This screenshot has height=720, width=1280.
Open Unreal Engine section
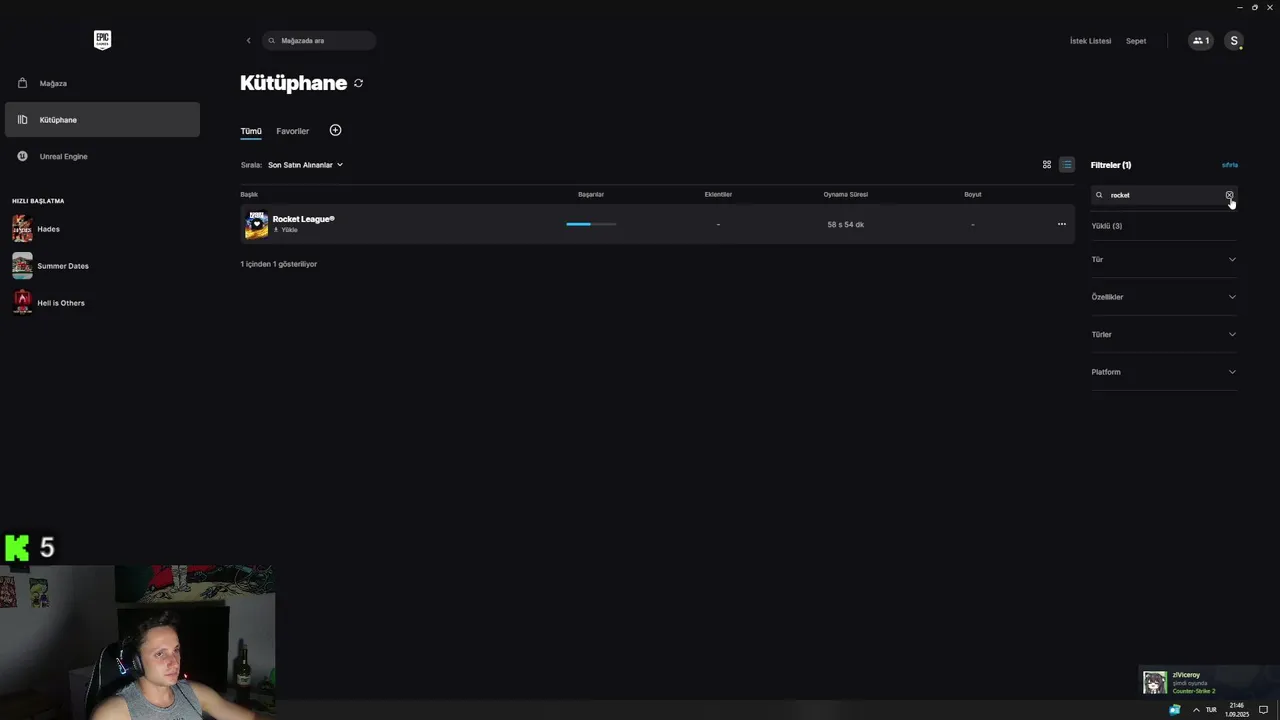click(x=102, y=156)
